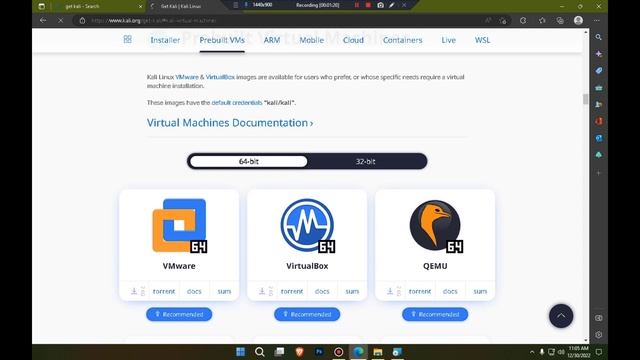Open Virtual Machines Documentation link

[230, 123]
